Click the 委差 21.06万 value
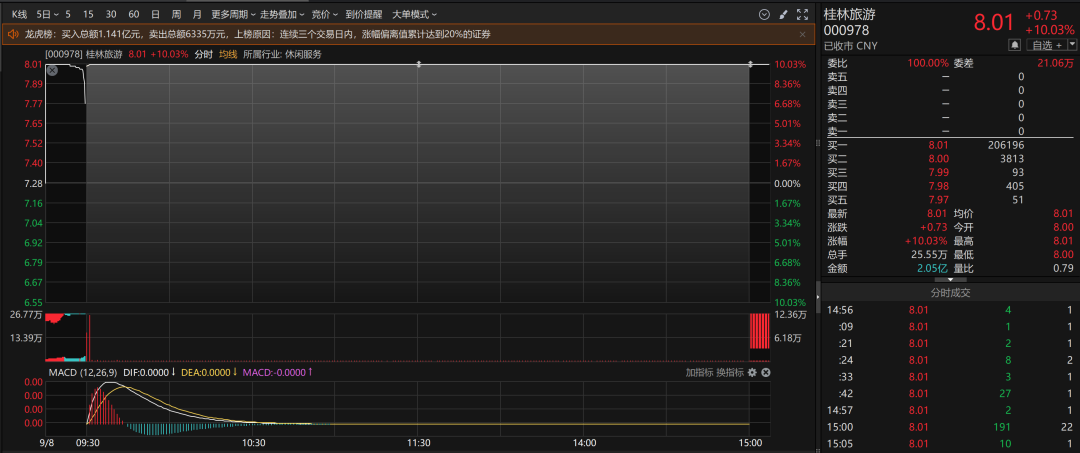Screen dimensions: 1080x453 1055,63
